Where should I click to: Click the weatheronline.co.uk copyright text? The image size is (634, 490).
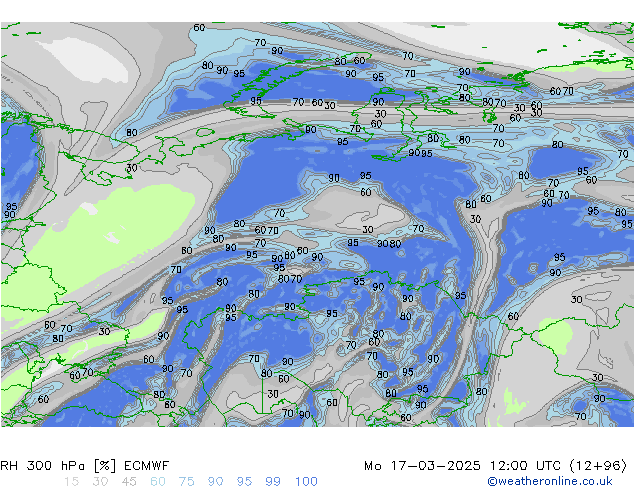(x=549, y=481)
